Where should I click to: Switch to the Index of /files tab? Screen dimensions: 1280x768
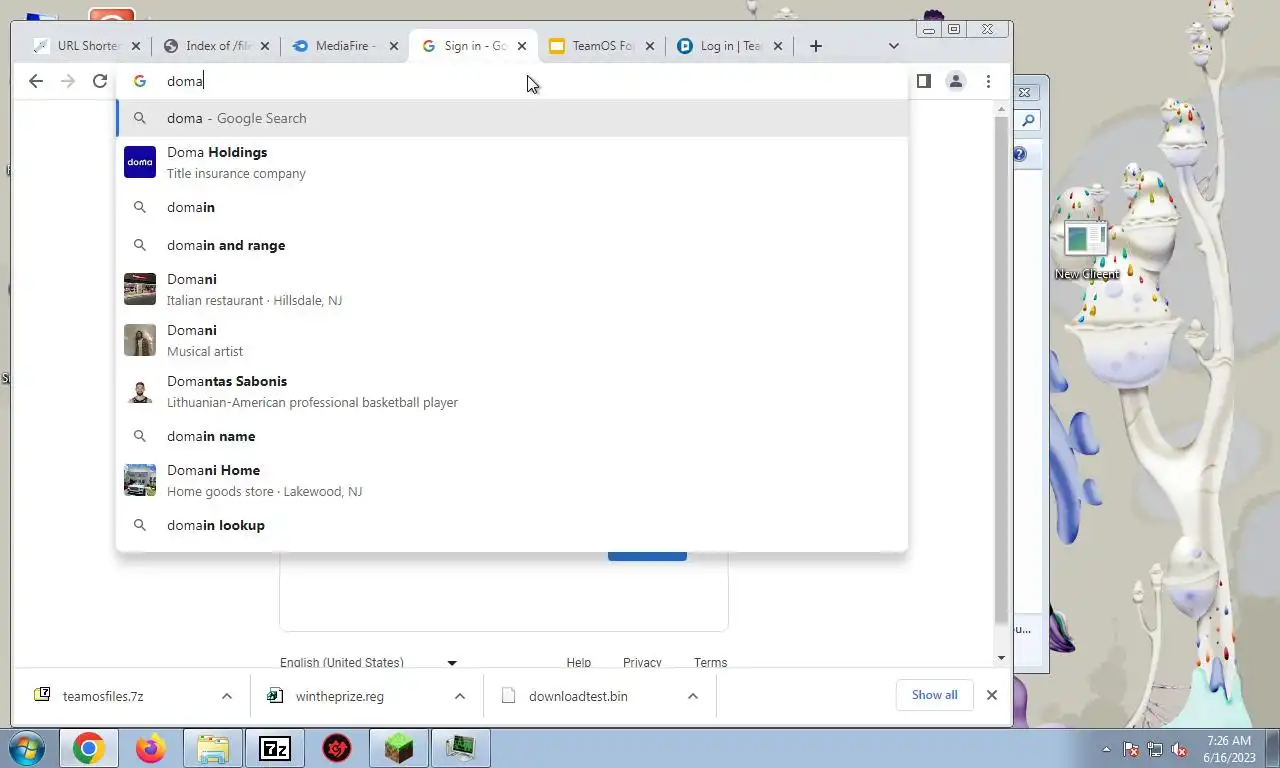(x=217, y=46)
